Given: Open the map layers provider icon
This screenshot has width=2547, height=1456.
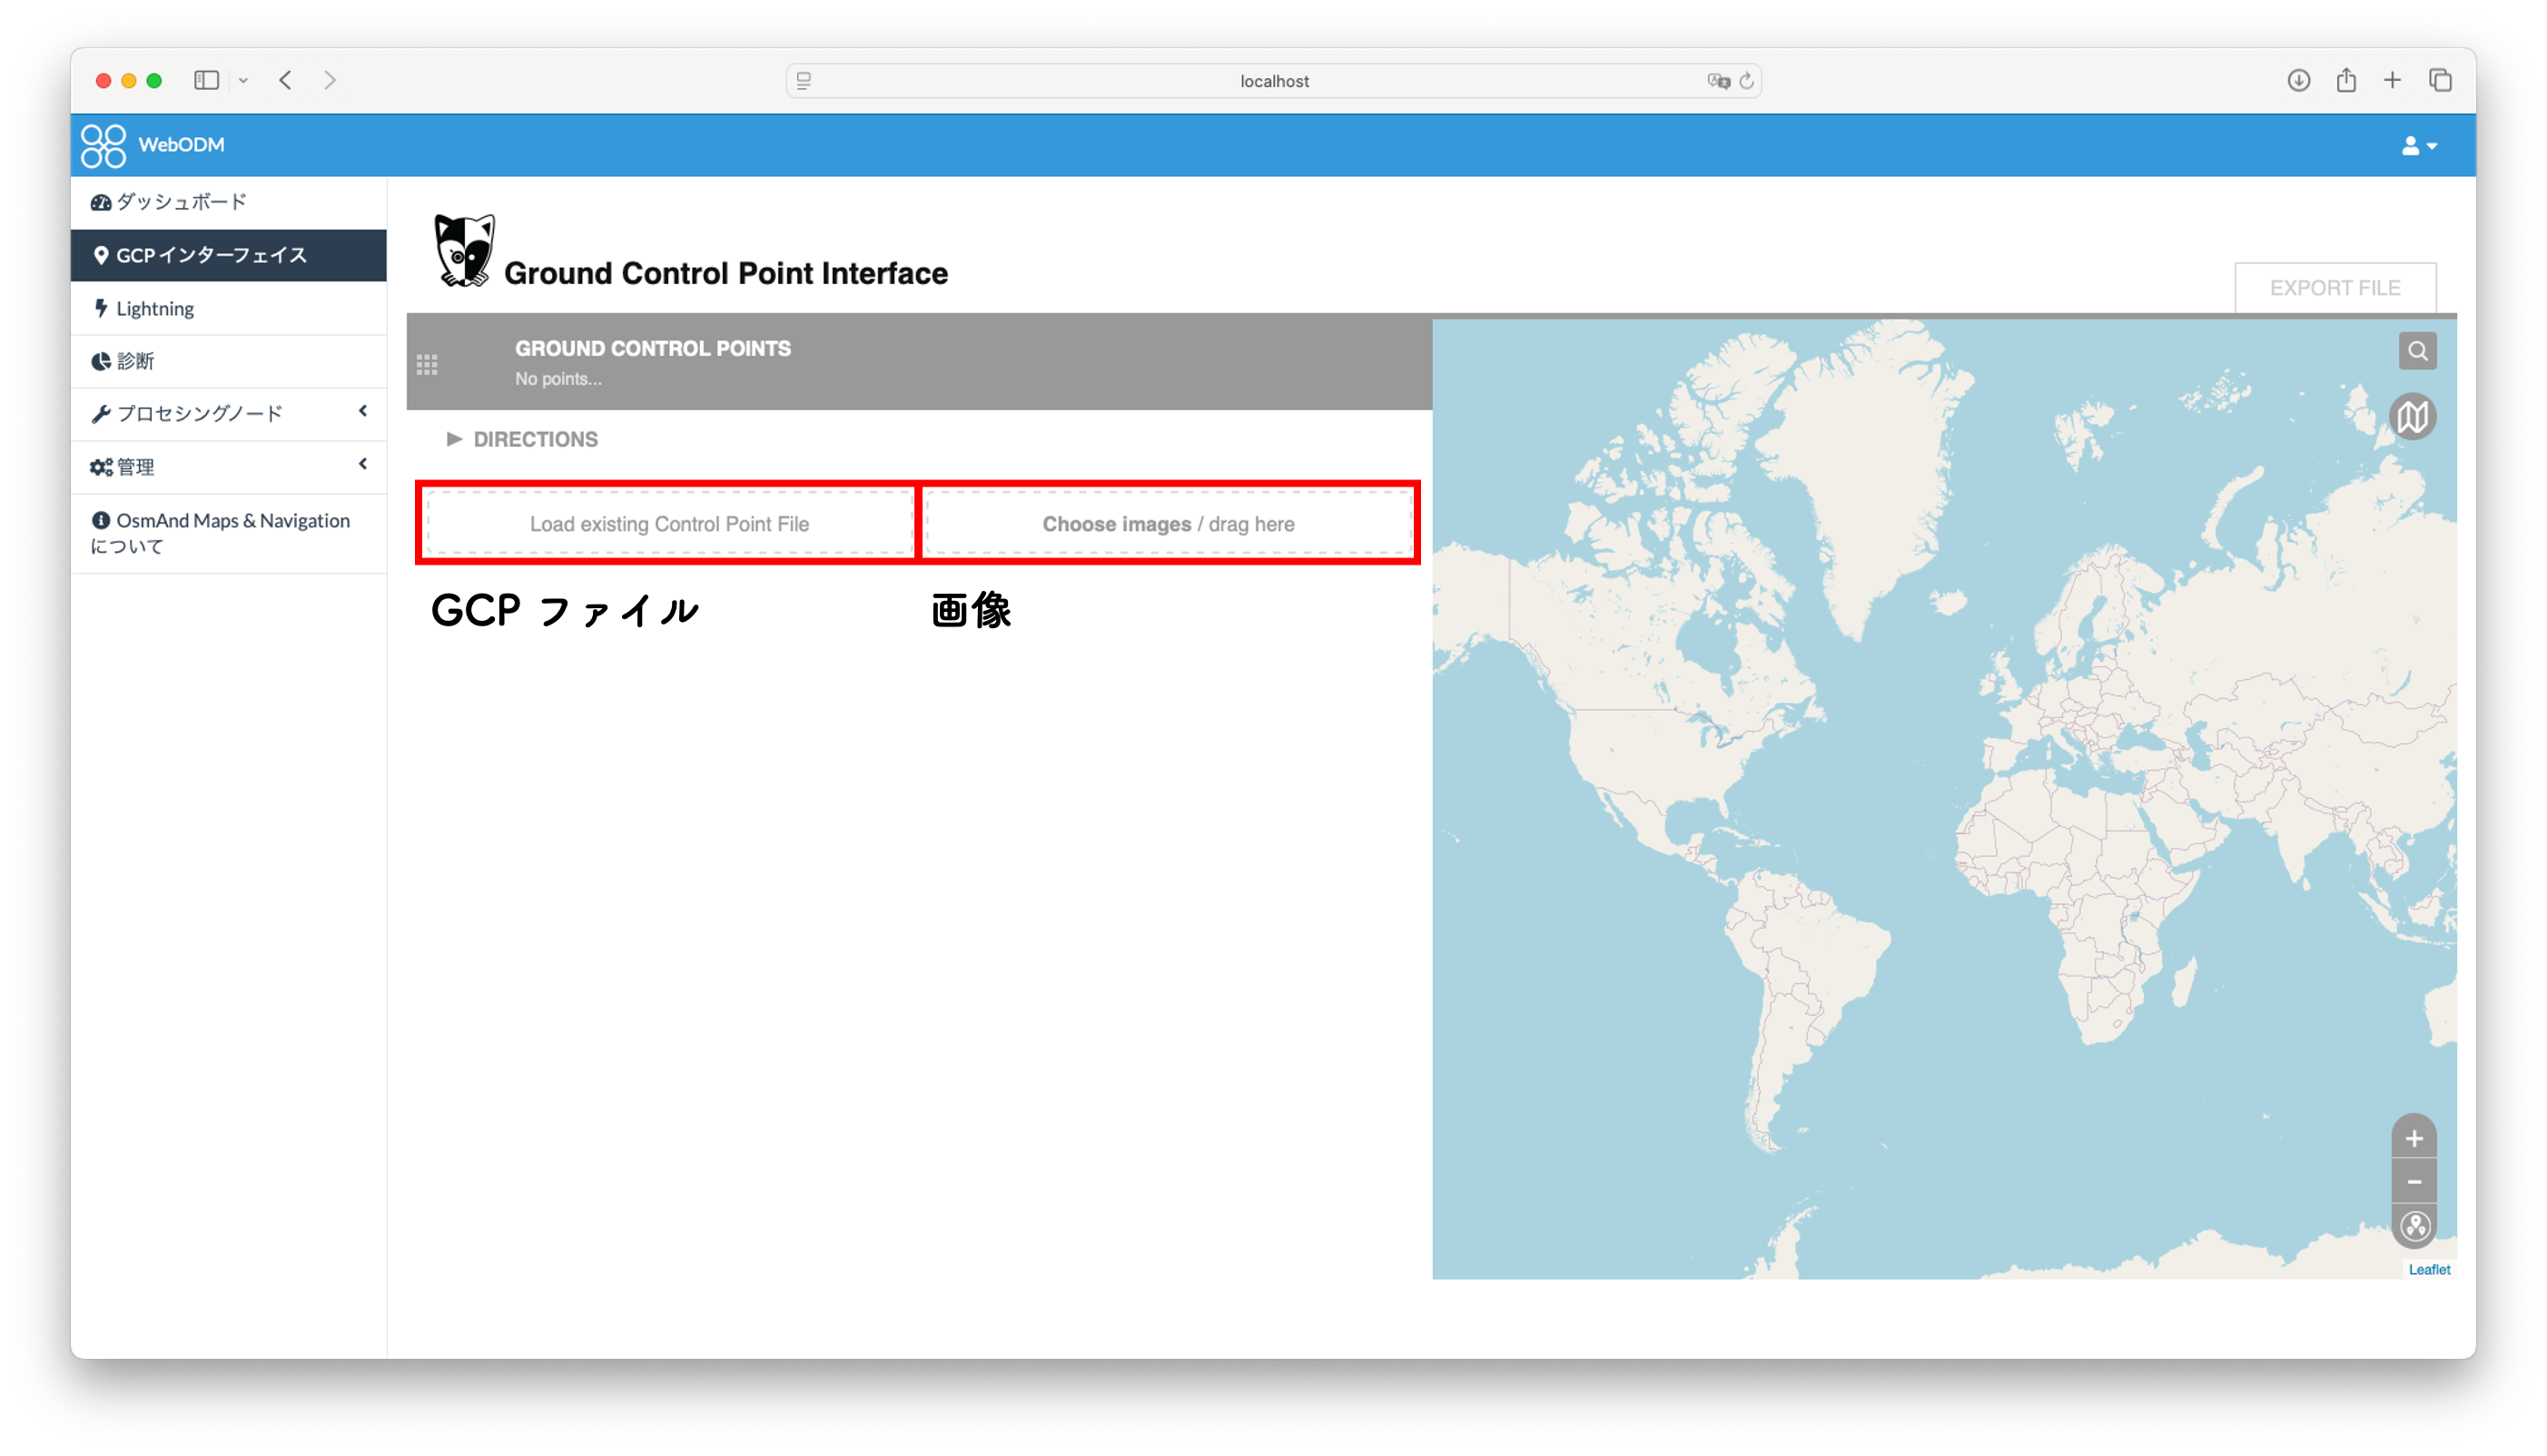Looking at the screenshot, I should pyautogui.click(x=2413, y=416).
